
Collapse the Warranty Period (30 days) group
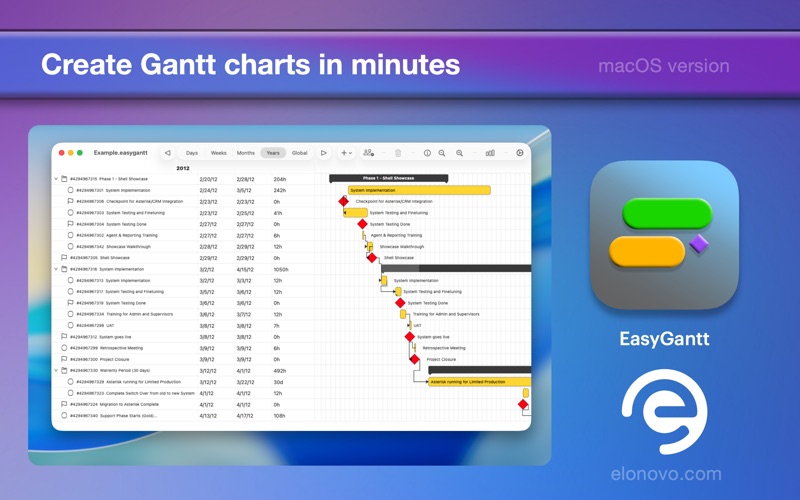pos(56,370)
